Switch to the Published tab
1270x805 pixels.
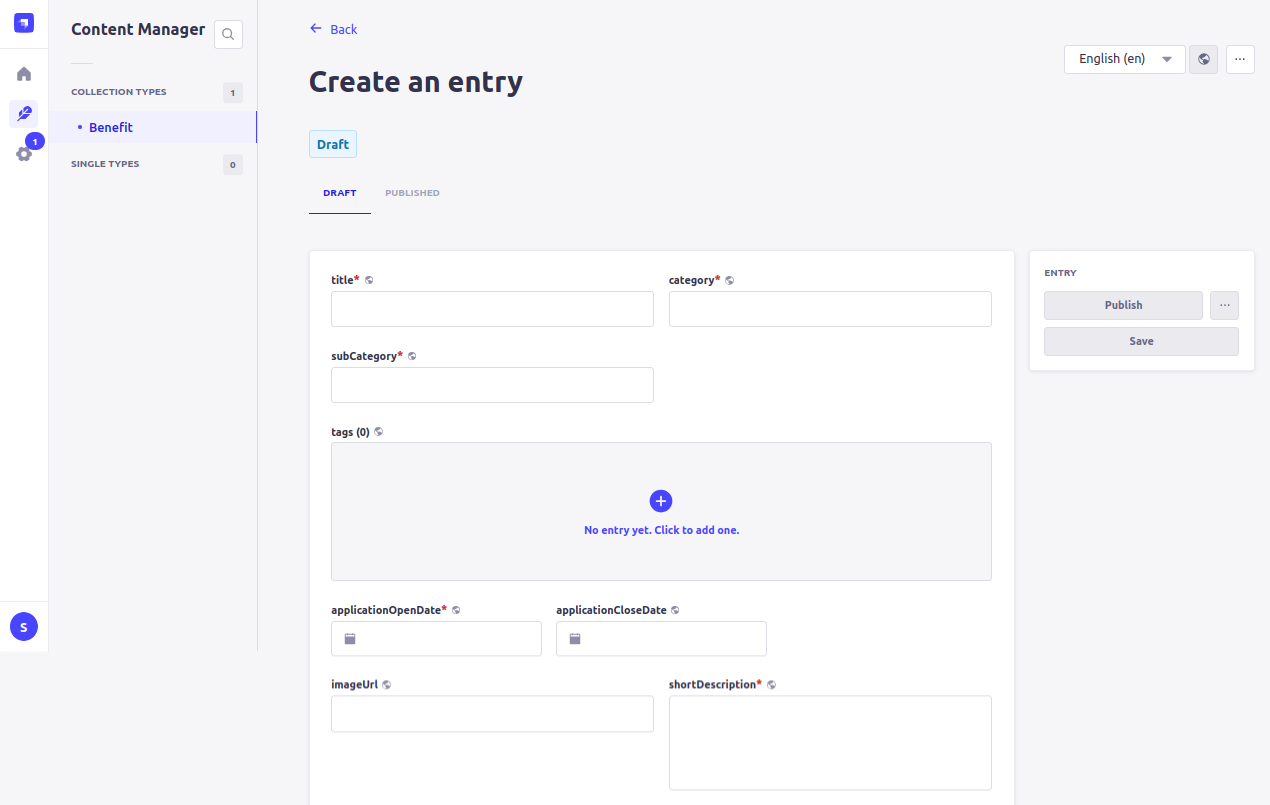coord(412,193)
